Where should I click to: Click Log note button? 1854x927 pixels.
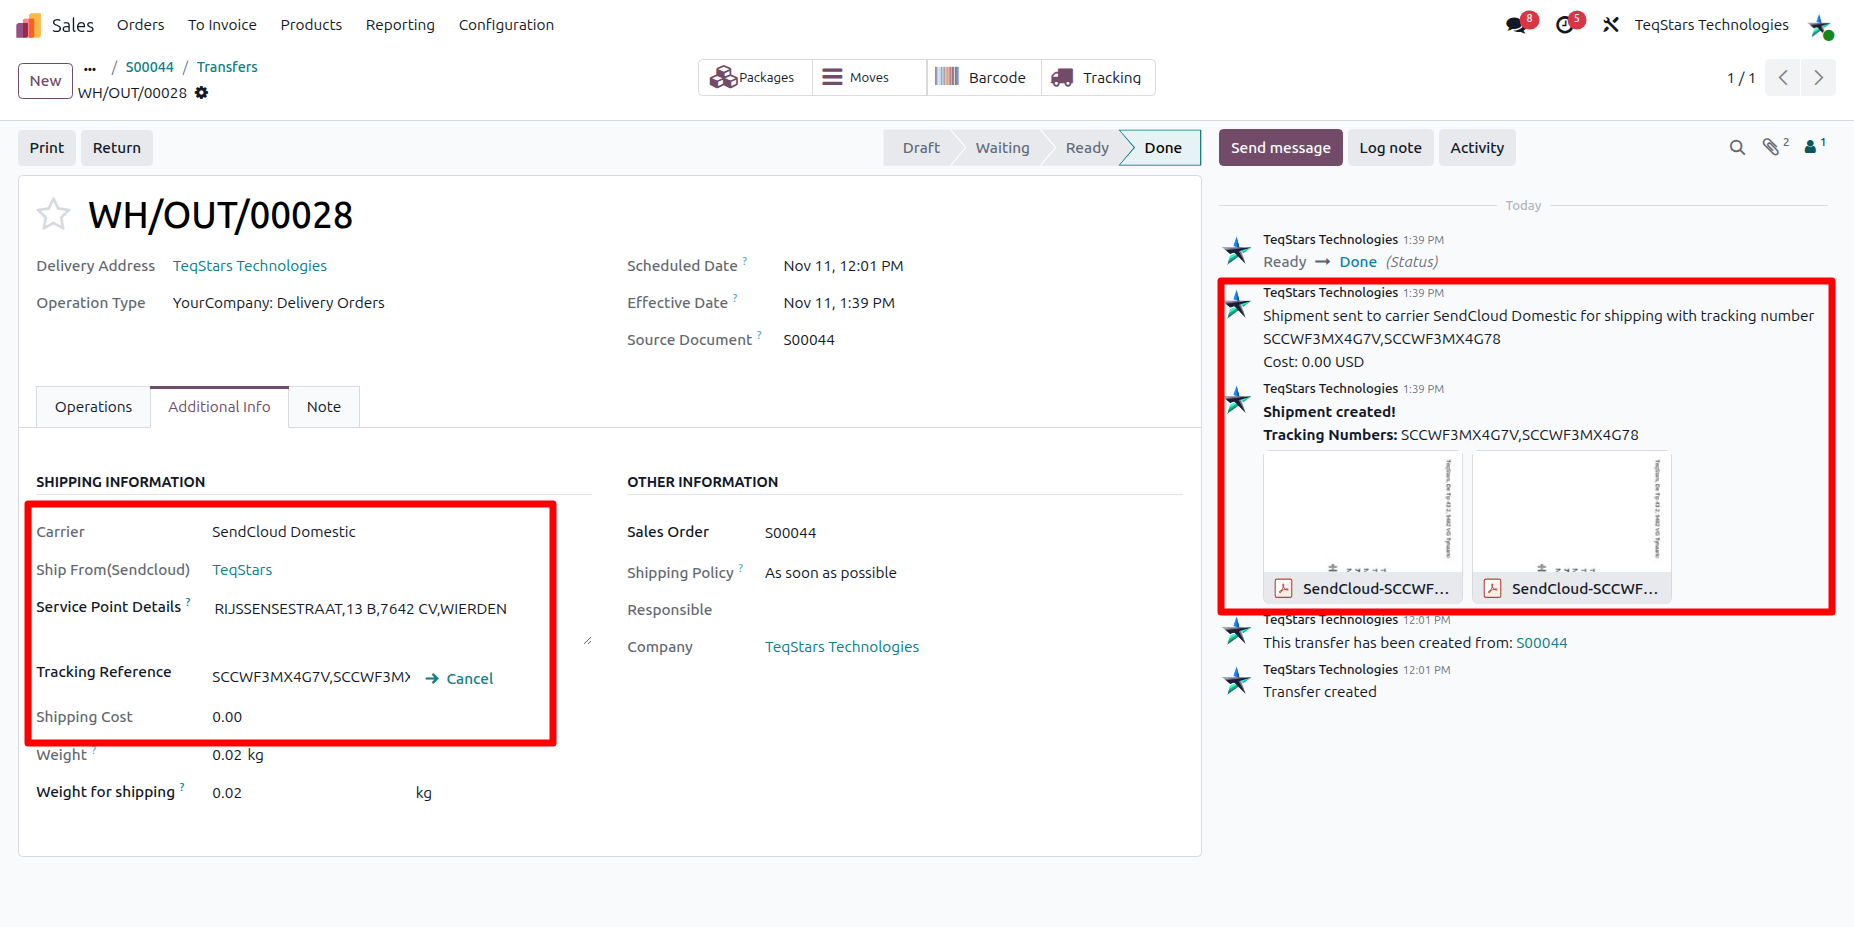tap(1390, 148)
